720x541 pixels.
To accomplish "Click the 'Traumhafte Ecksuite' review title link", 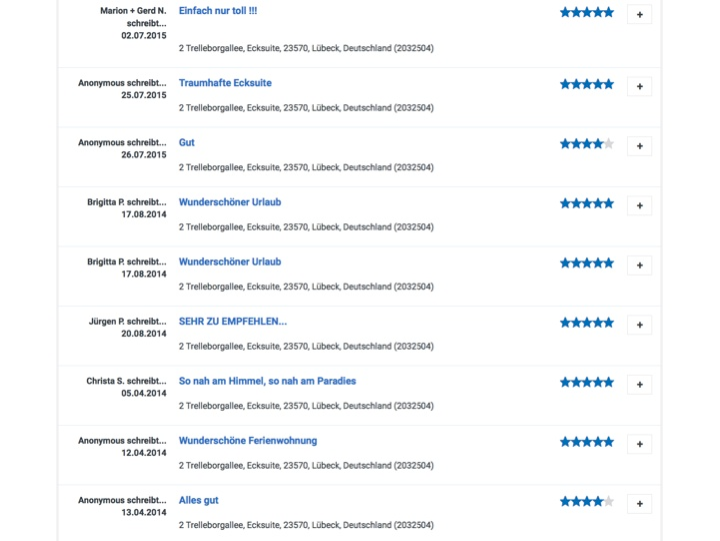I will (225, 83).
